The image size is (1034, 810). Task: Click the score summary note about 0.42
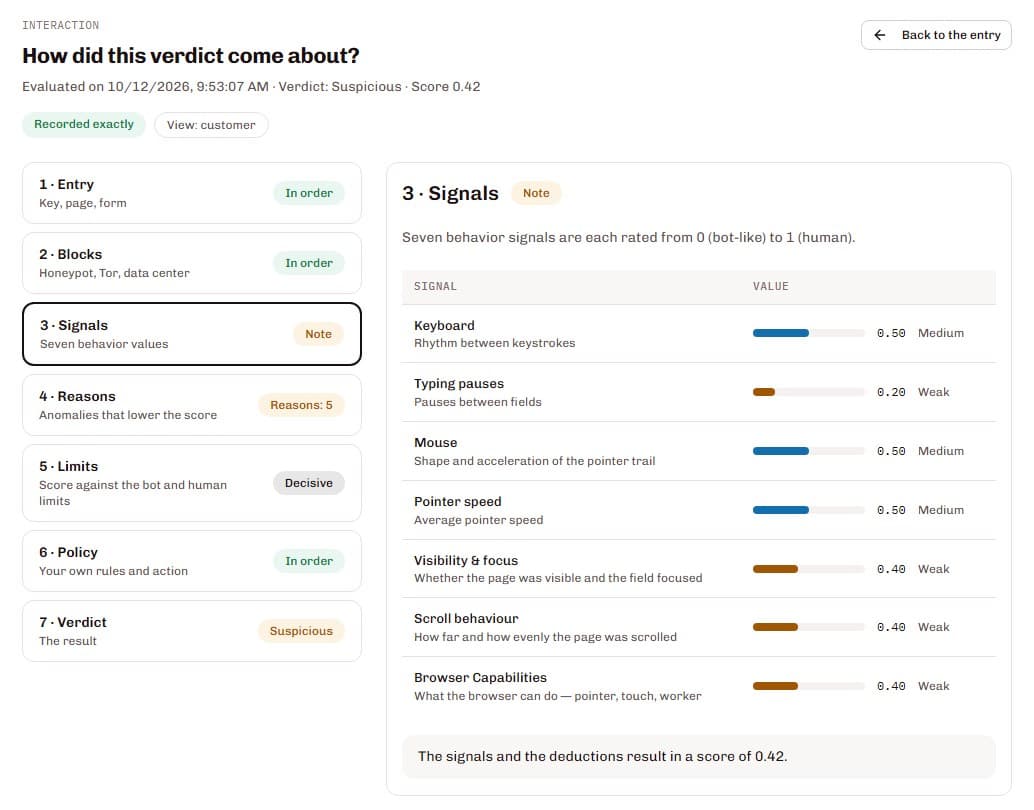698,757
